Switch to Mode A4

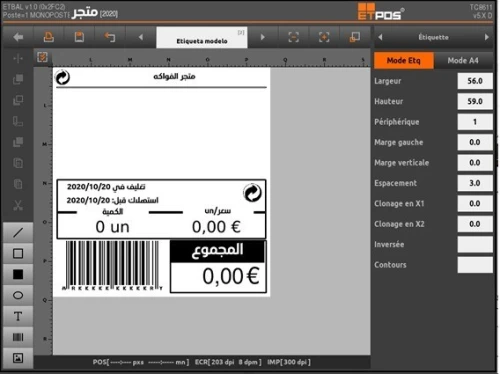pyautogui.click(x=463, y=61)
